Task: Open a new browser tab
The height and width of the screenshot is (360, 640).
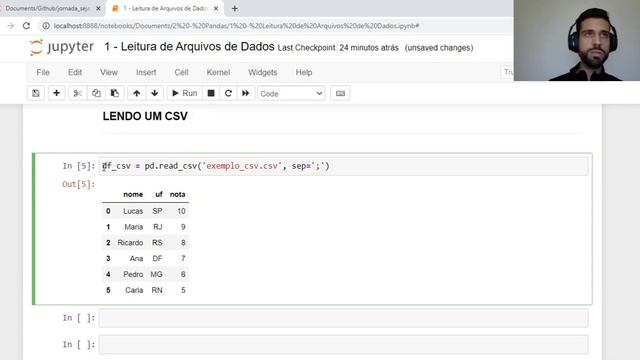Action: pyautogui.click(x=235, y=8)
